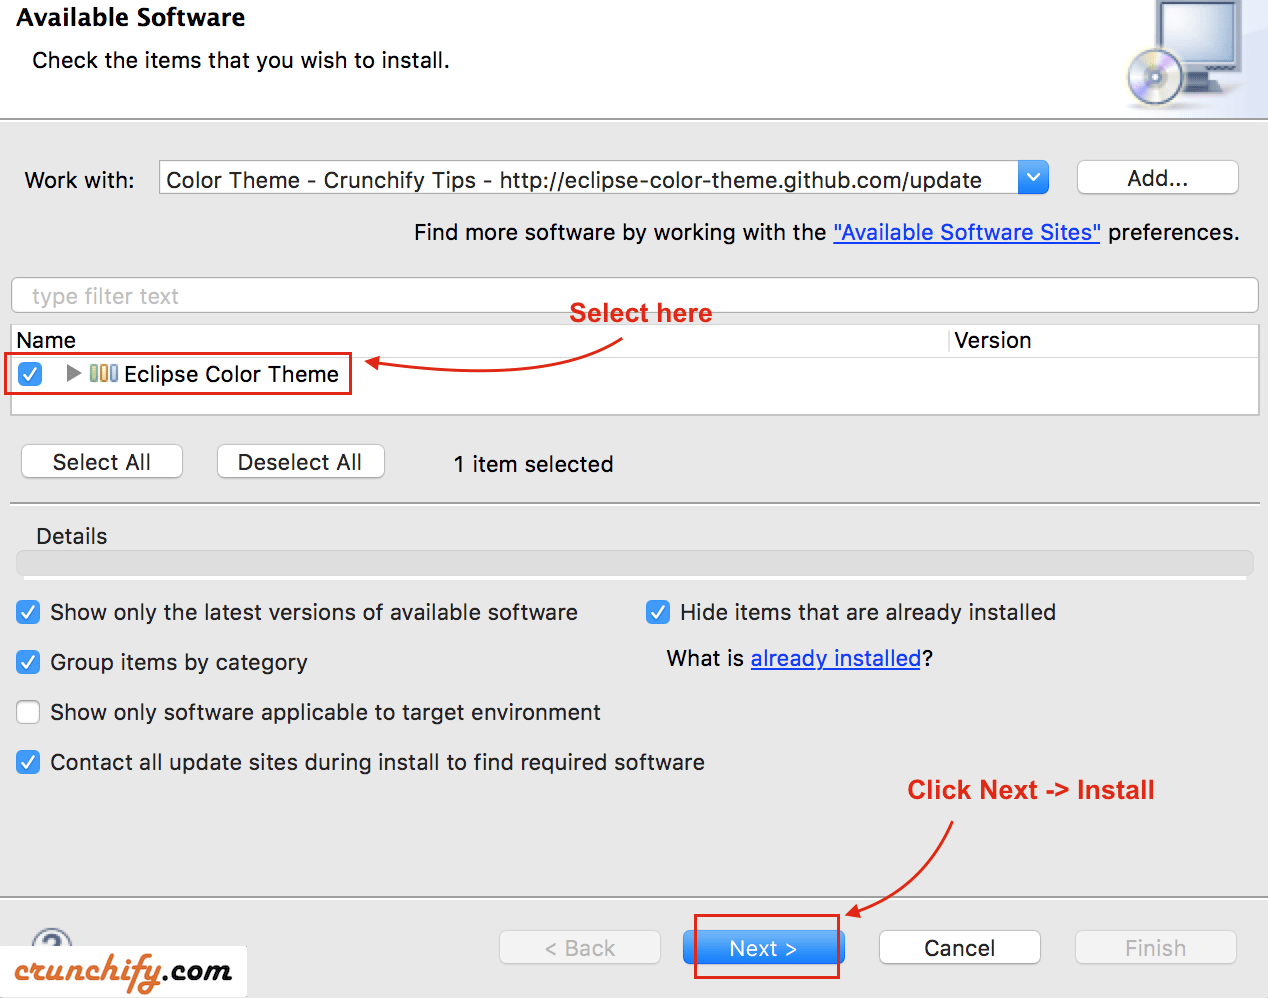Click the Add... button
The image size is (1268, 998).
[x=1157, y=178]
